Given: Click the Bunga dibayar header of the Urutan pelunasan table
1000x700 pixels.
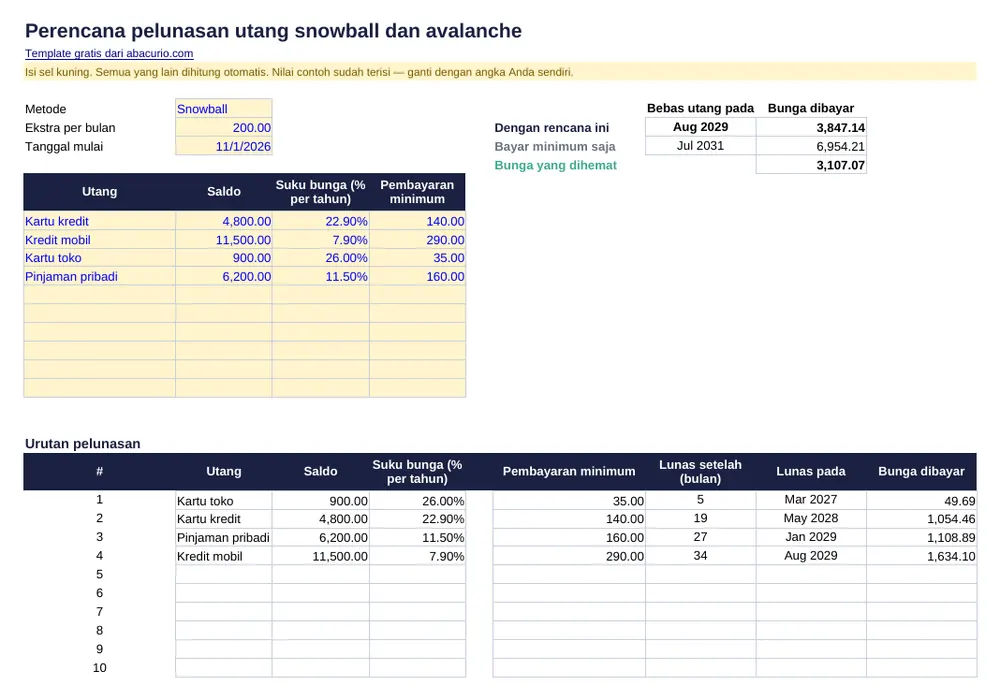Looking at the screenshot, I should (922, 472).
